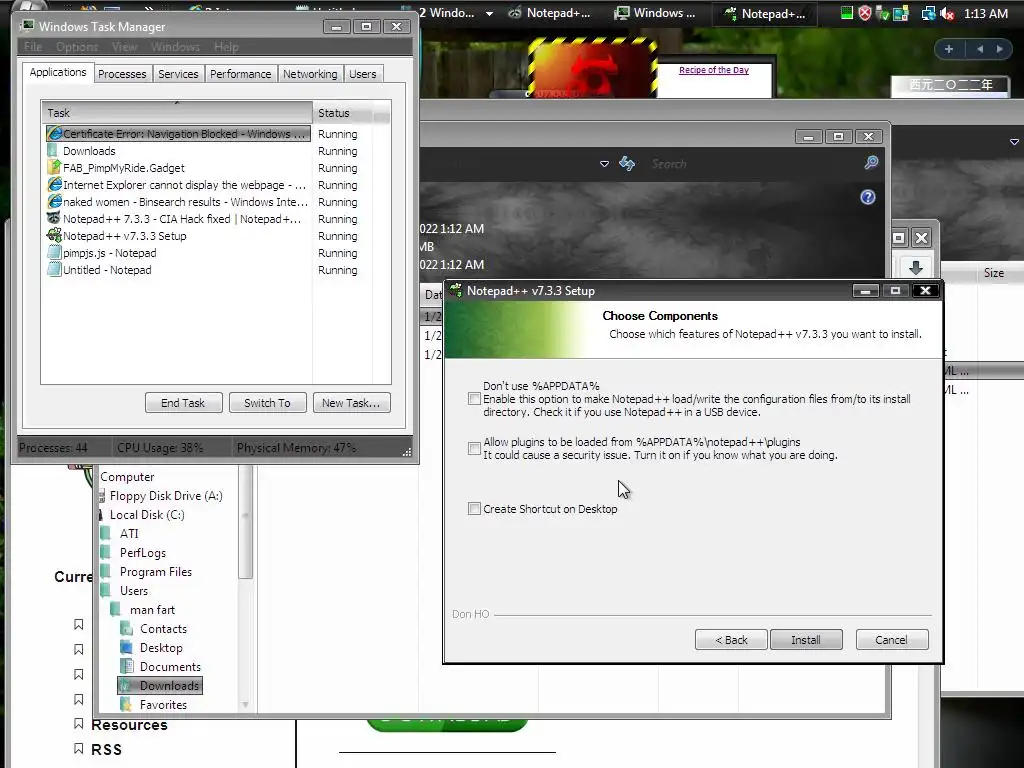
Task: Click Users folder icon in tree
Action: click(106, 590)
